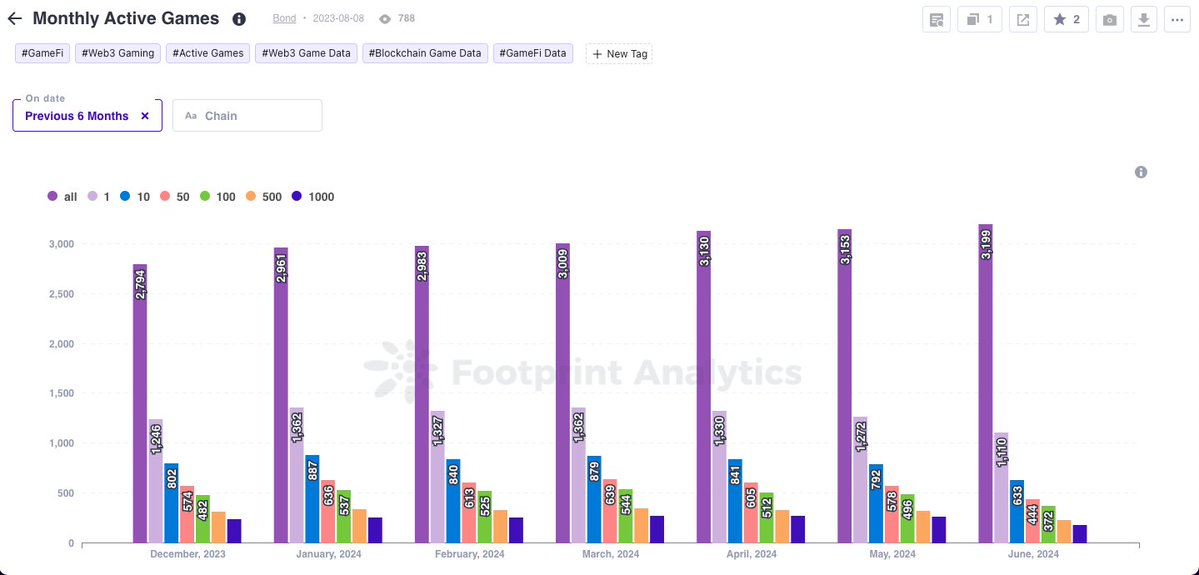Viewport: 1199px width, 575px height.
Task: Select the #Blockchain Game Data tag
Action: [425, 54]
